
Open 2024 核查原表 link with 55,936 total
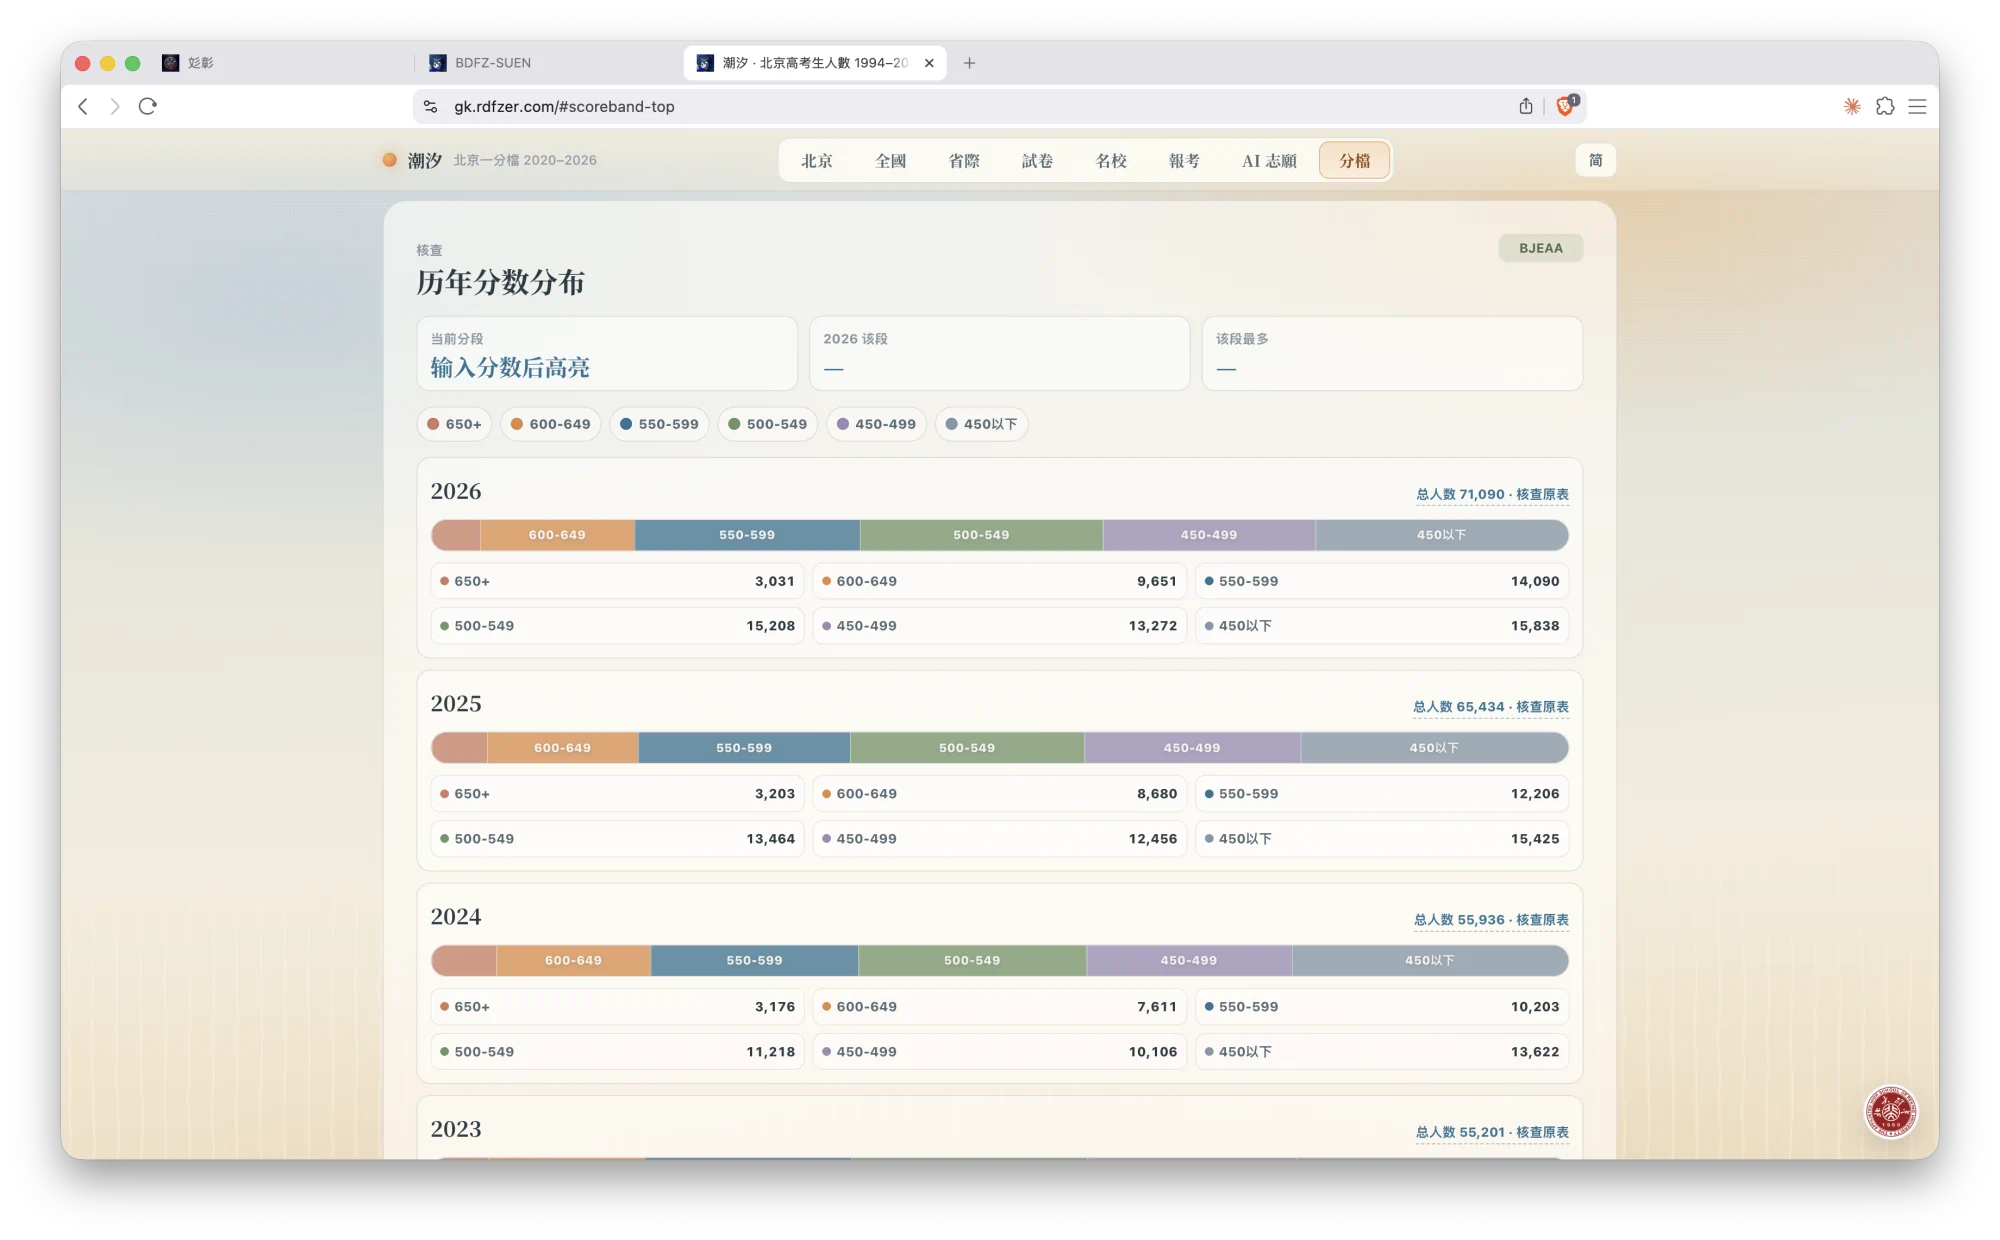pyautogui.click(x=1491, y=920)
